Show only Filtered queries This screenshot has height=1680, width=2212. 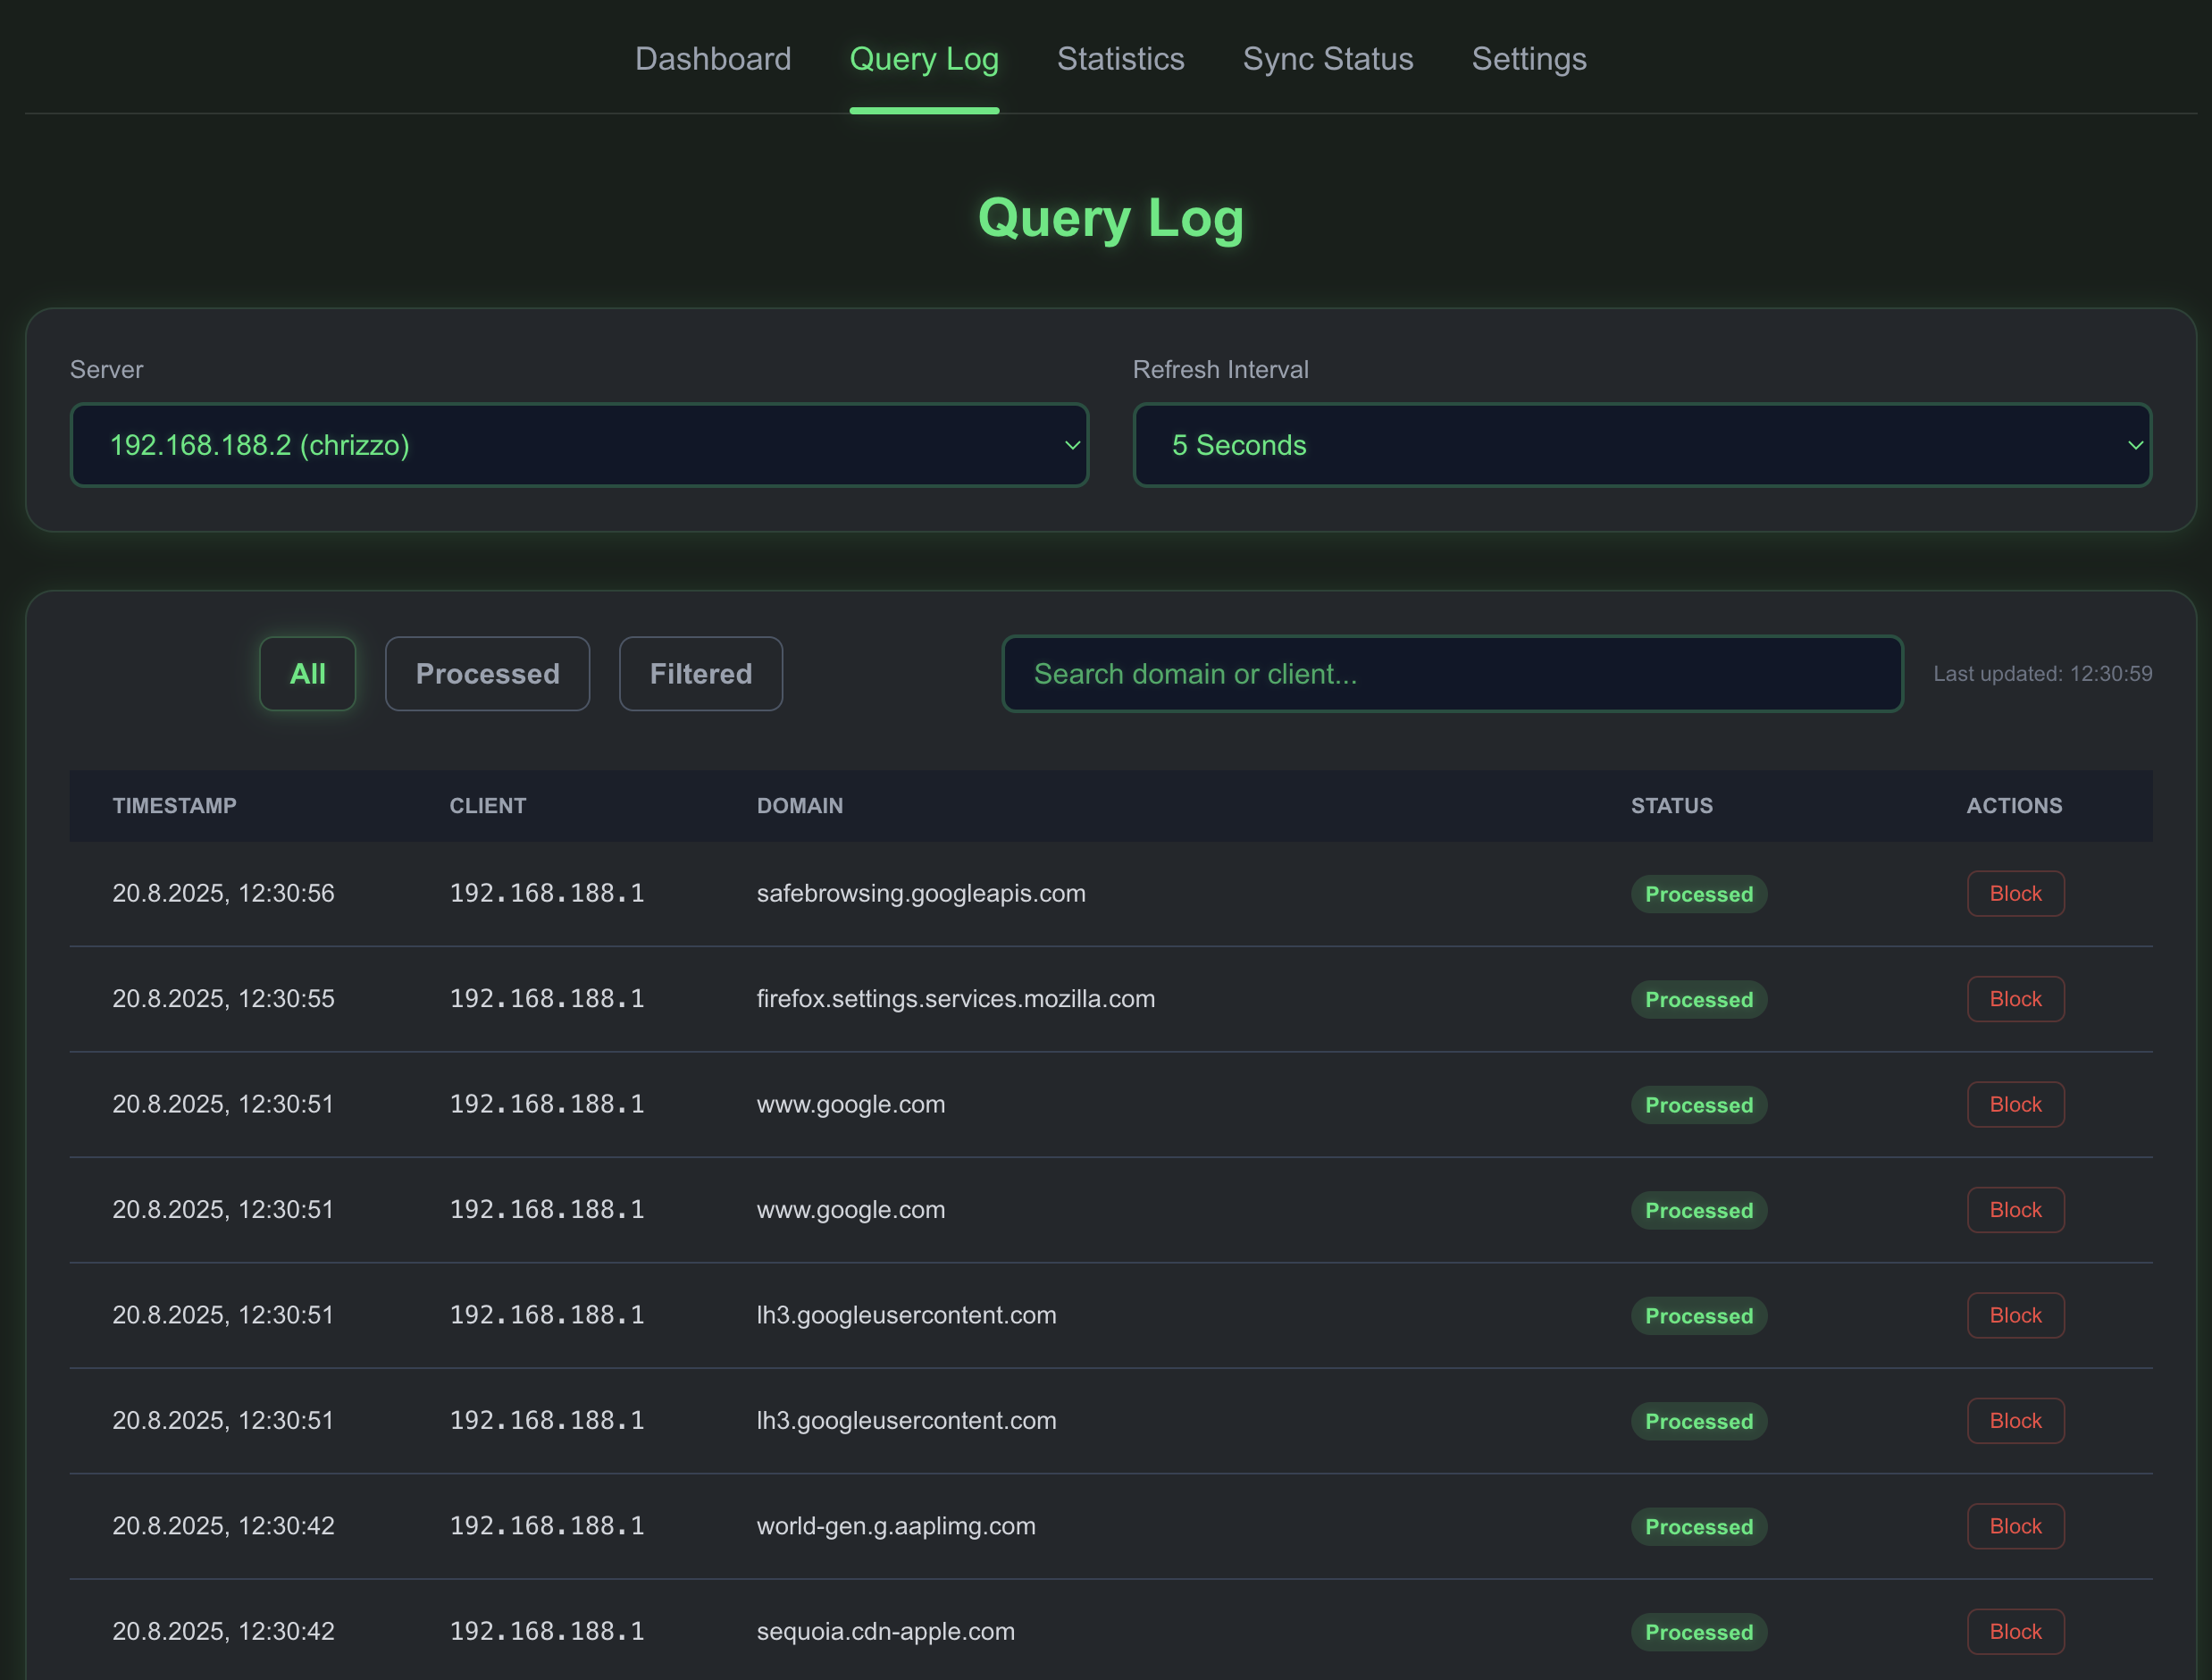[x=701, y=674]
